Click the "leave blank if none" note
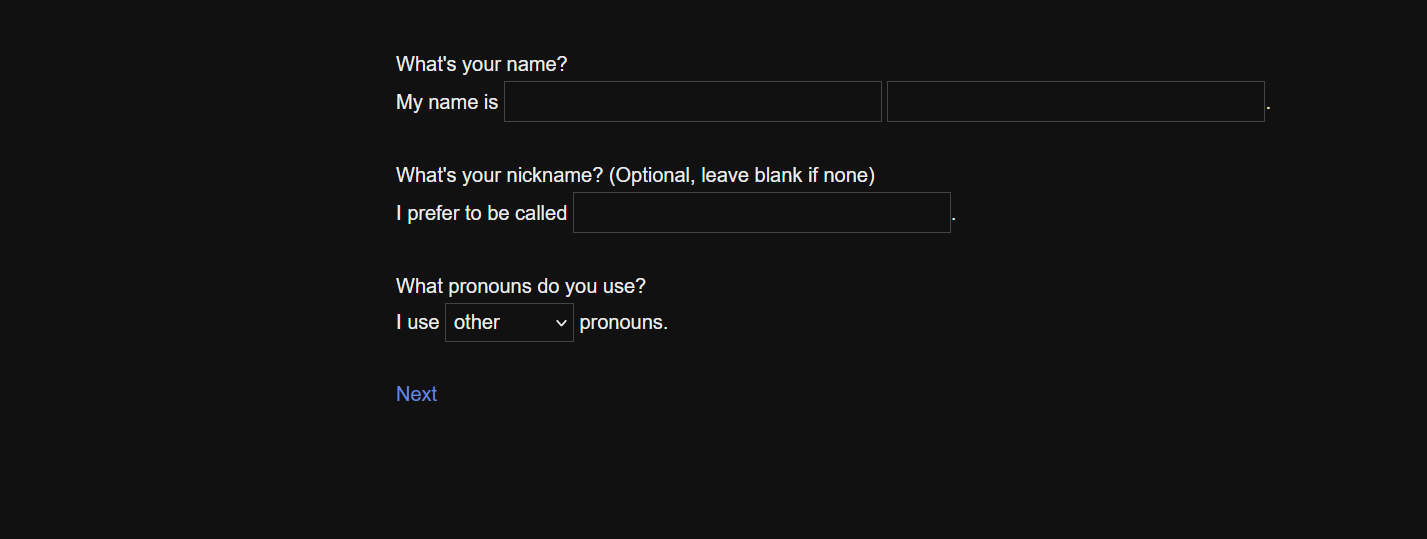The width and height of the screenshot is (1427, 539). (x=788, y=176)
